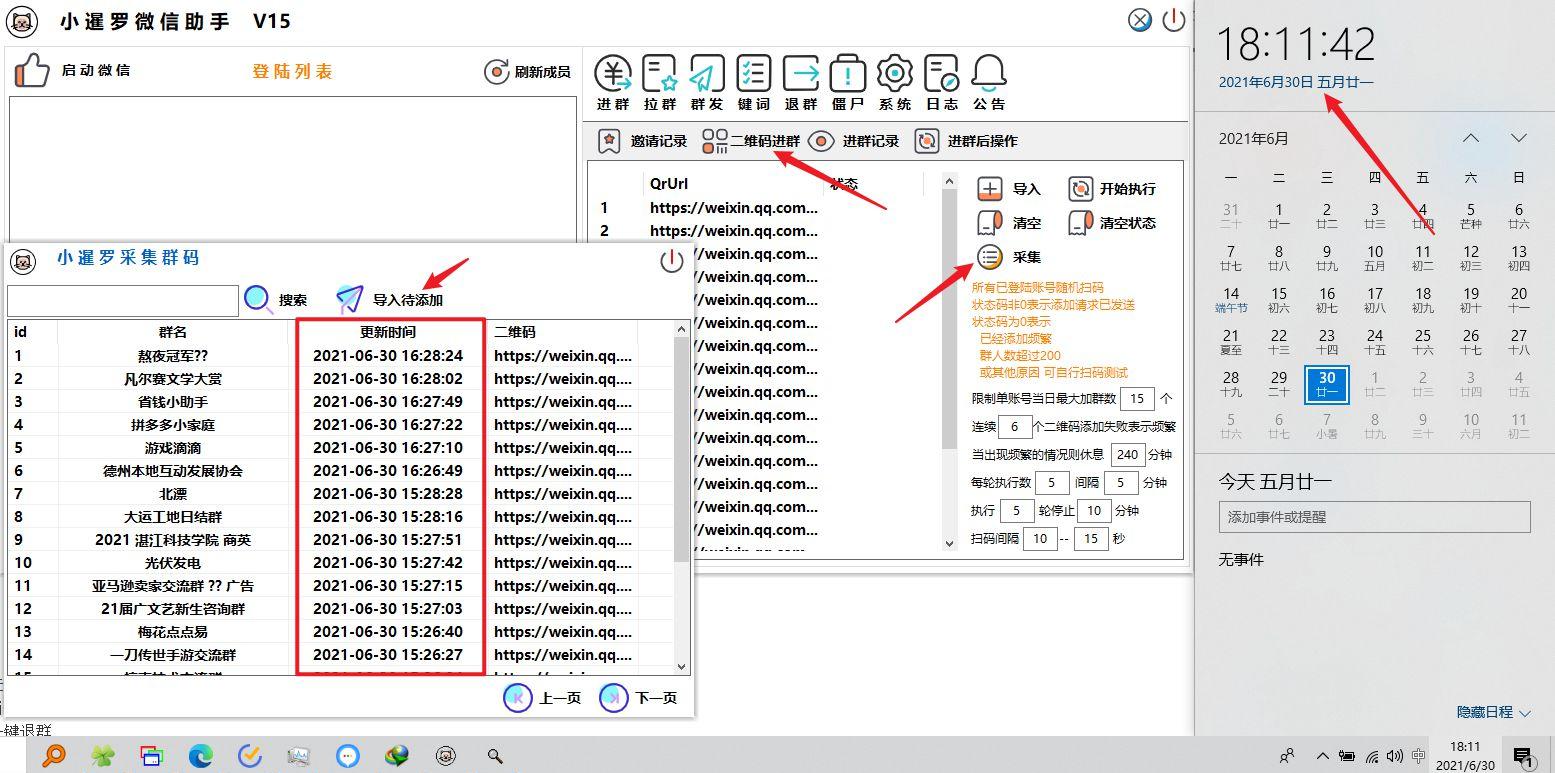The width and height of the screenshot is (1555, 773).
Task: Show hidden tray icons chevron
Action: pyautogui.click(x=1322, y=756)
